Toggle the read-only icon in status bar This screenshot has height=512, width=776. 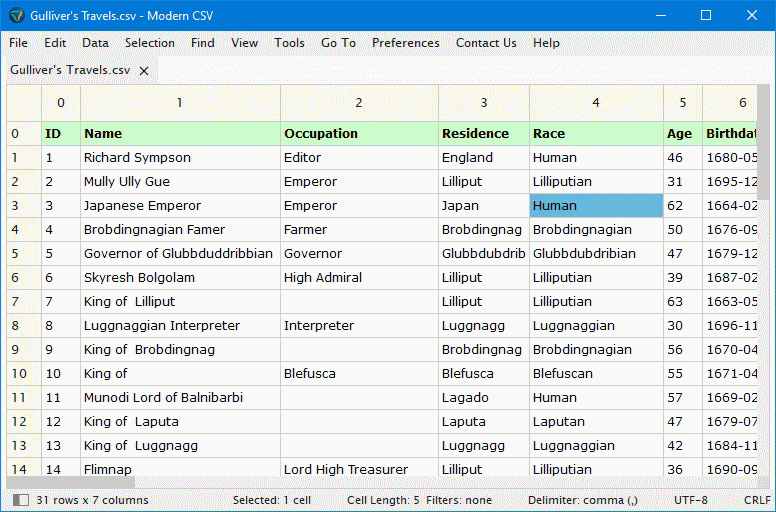pyautogui.click(x=20, y=500)
